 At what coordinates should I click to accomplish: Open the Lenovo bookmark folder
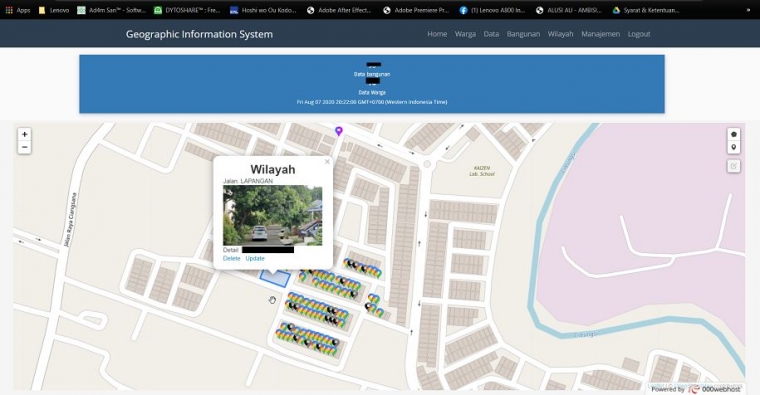[54, 10]
